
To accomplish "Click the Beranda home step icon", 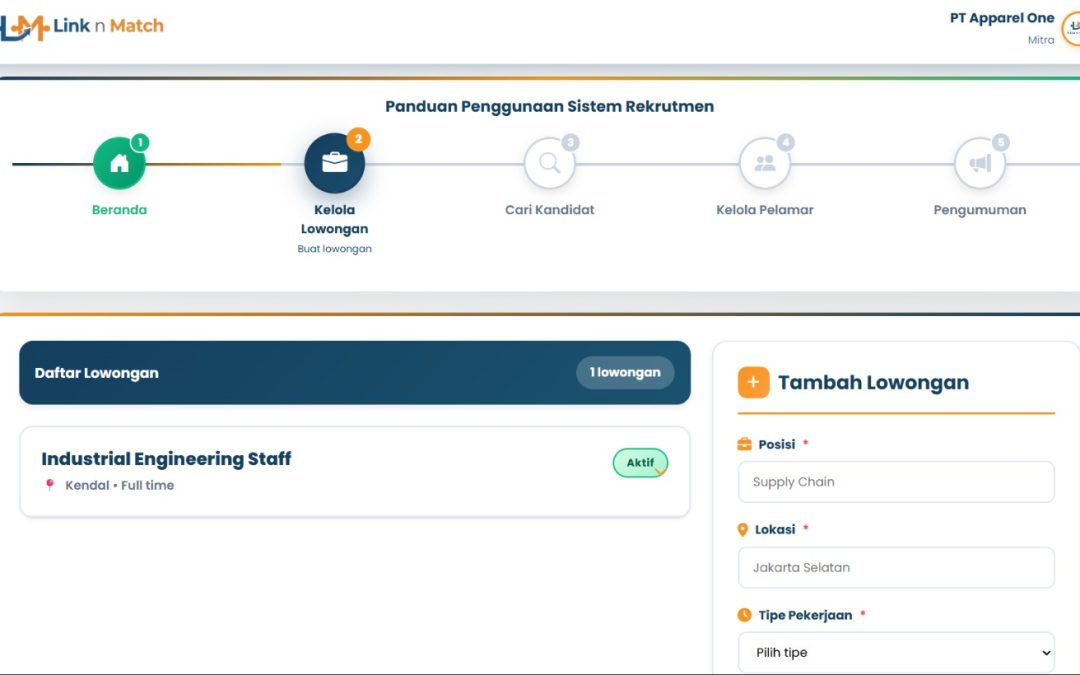I will 119,164.
